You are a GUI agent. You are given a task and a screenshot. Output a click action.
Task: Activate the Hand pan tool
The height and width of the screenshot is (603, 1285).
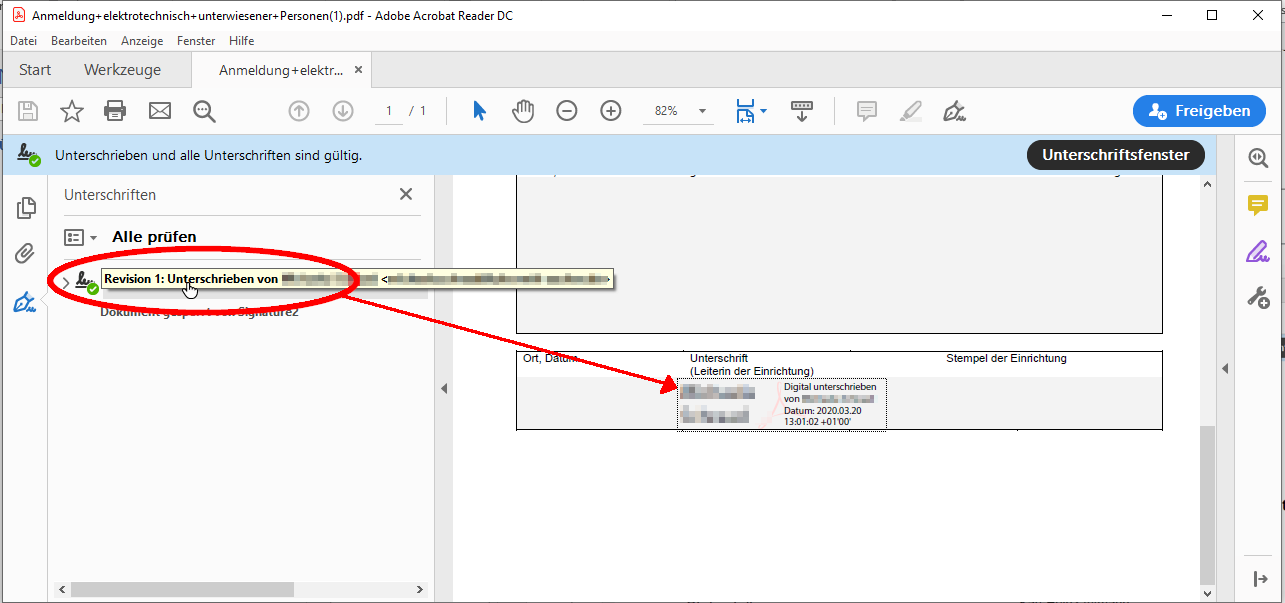point(523,111)
